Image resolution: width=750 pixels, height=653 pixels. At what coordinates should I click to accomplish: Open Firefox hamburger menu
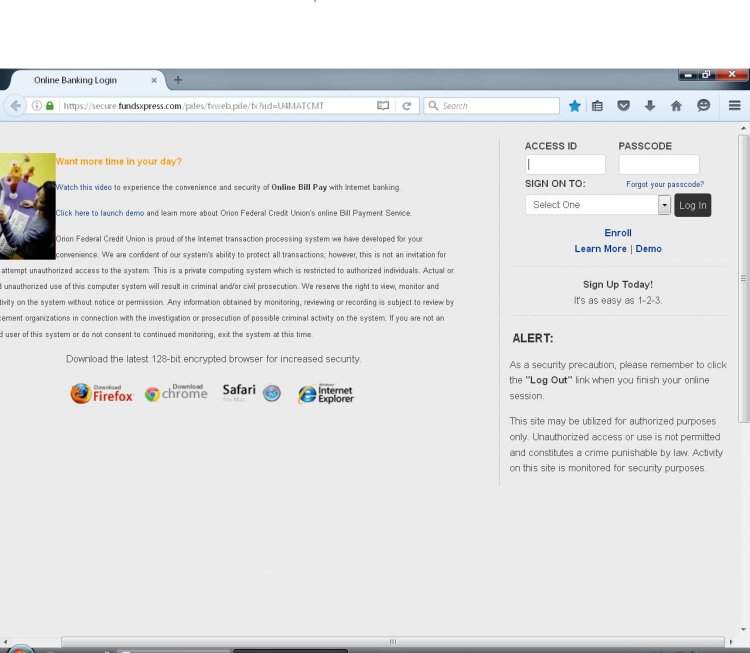(735, 105)
